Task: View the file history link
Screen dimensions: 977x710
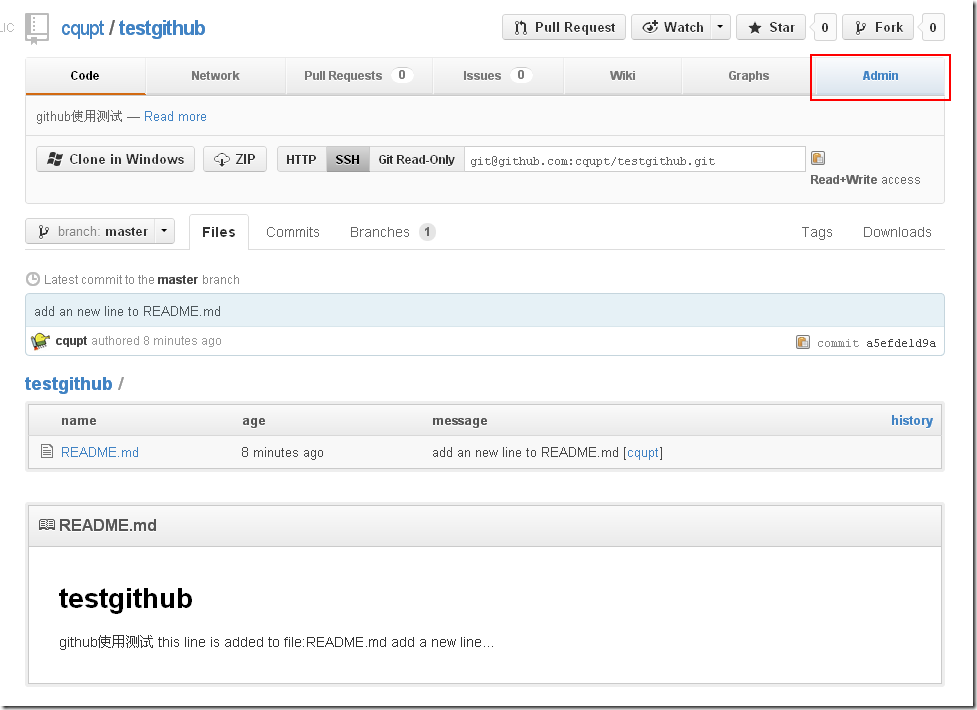Action: pyautogui.click(x=912, y=420)
